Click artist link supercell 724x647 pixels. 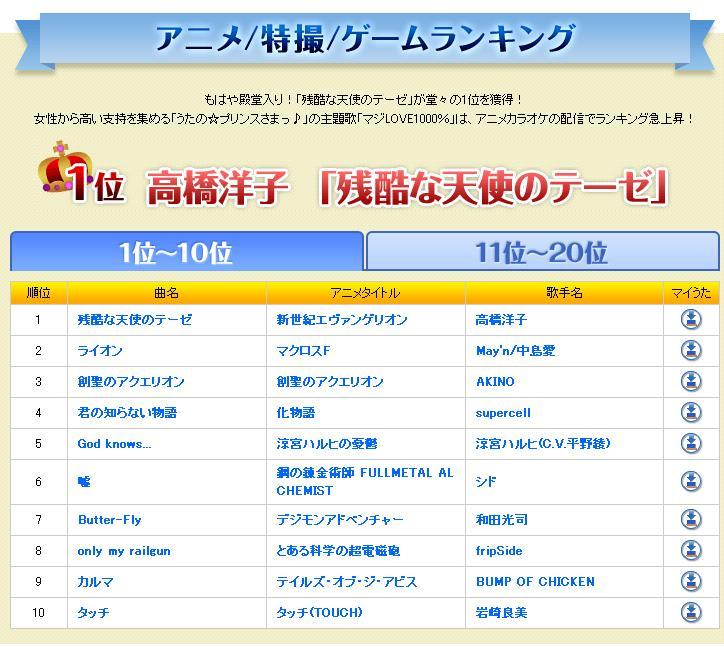(503, 413)
